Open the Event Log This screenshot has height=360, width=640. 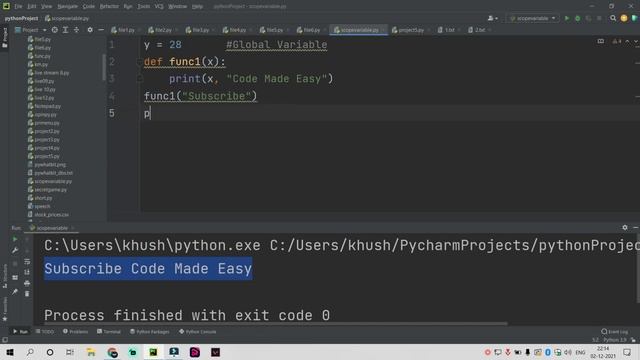point(615,331)
